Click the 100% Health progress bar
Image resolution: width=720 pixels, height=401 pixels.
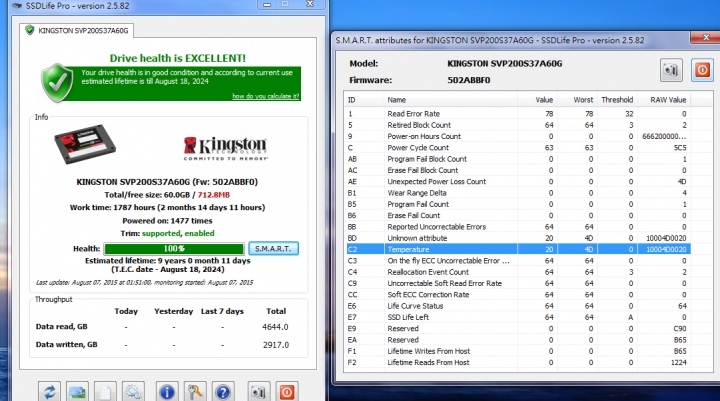point(174,249)
